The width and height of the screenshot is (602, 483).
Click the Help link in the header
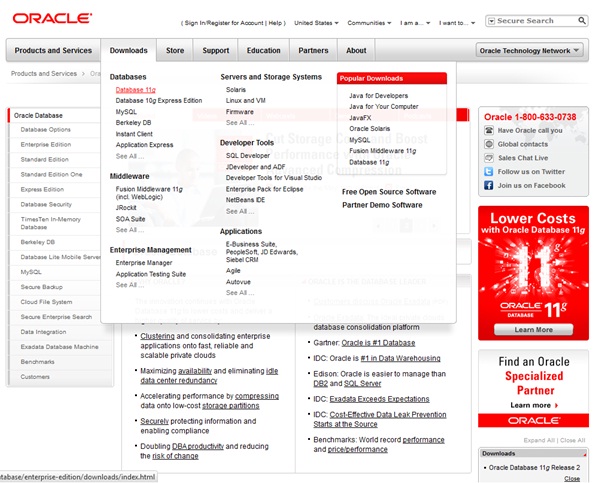275,23
